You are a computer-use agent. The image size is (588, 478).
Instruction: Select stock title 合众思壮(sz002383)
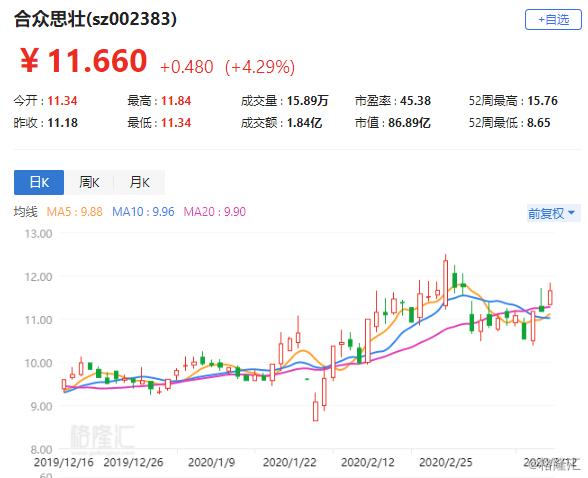(95, 19)
